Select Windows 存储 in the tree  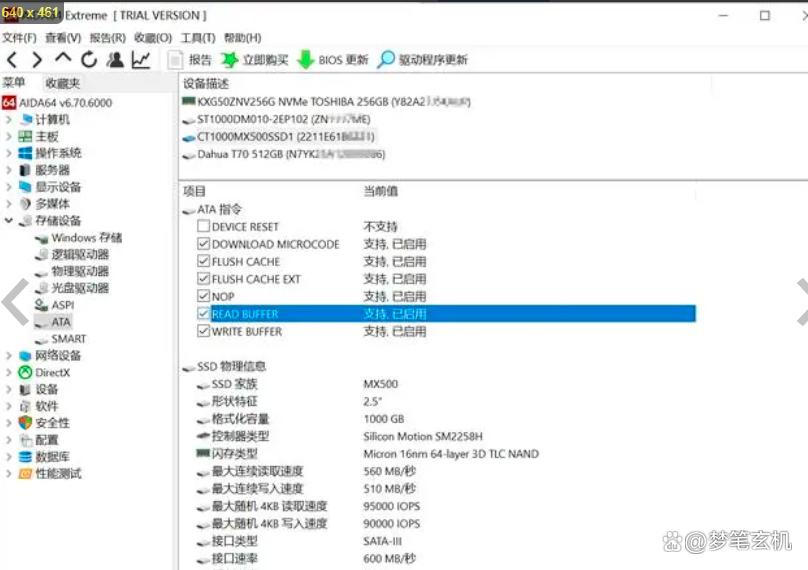tap(79, 238)
